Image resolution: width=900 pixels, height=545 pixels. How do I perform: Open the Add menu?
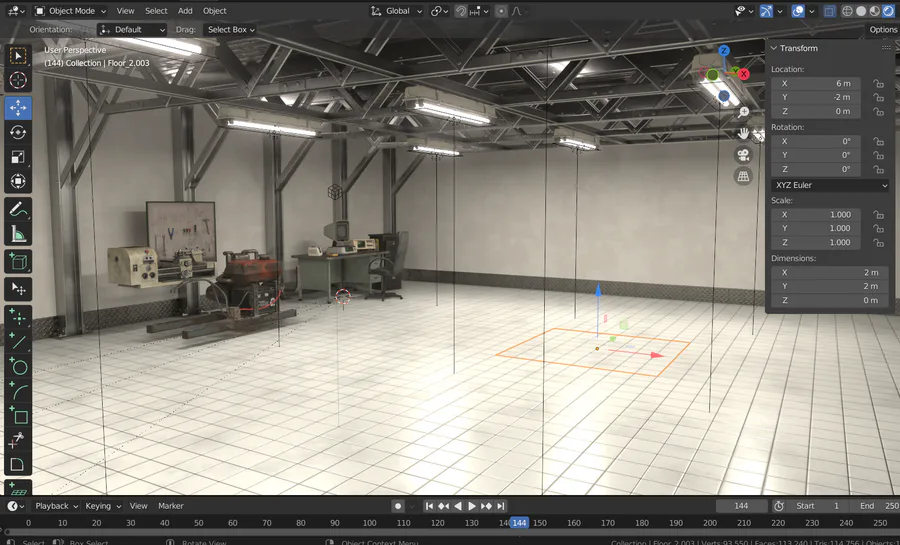pyautogui.click(x=185, y=11)
